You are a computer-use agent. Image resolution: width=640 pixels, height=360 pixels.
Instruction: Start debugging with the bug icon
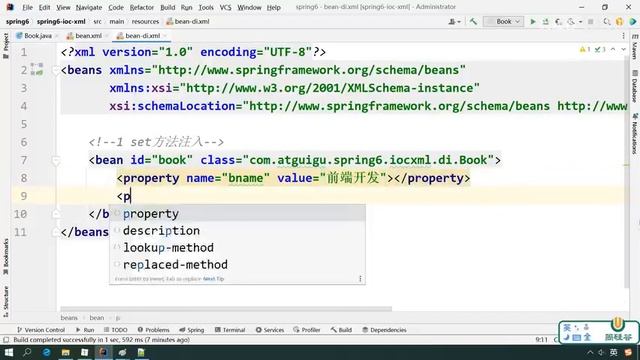coord(546,22)
